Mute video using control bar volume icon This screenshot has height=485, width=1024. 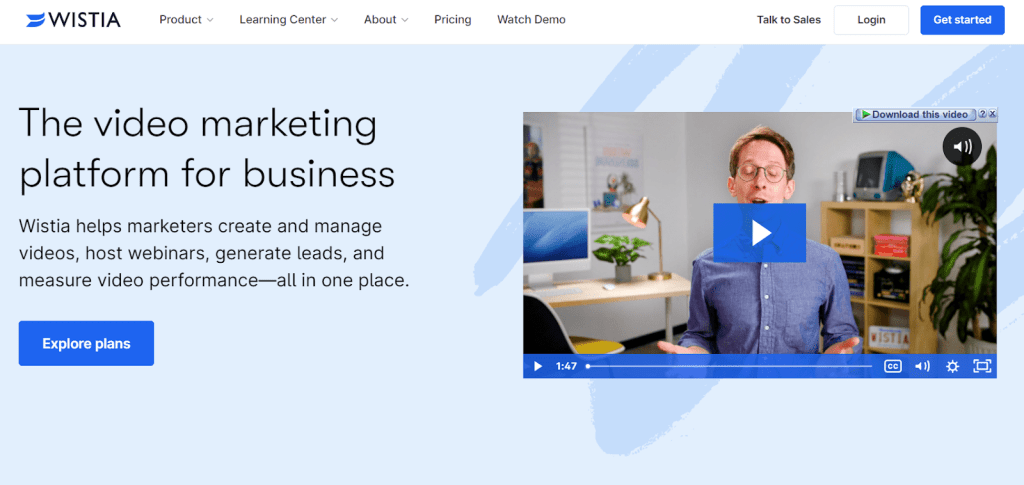pos(922,366)
